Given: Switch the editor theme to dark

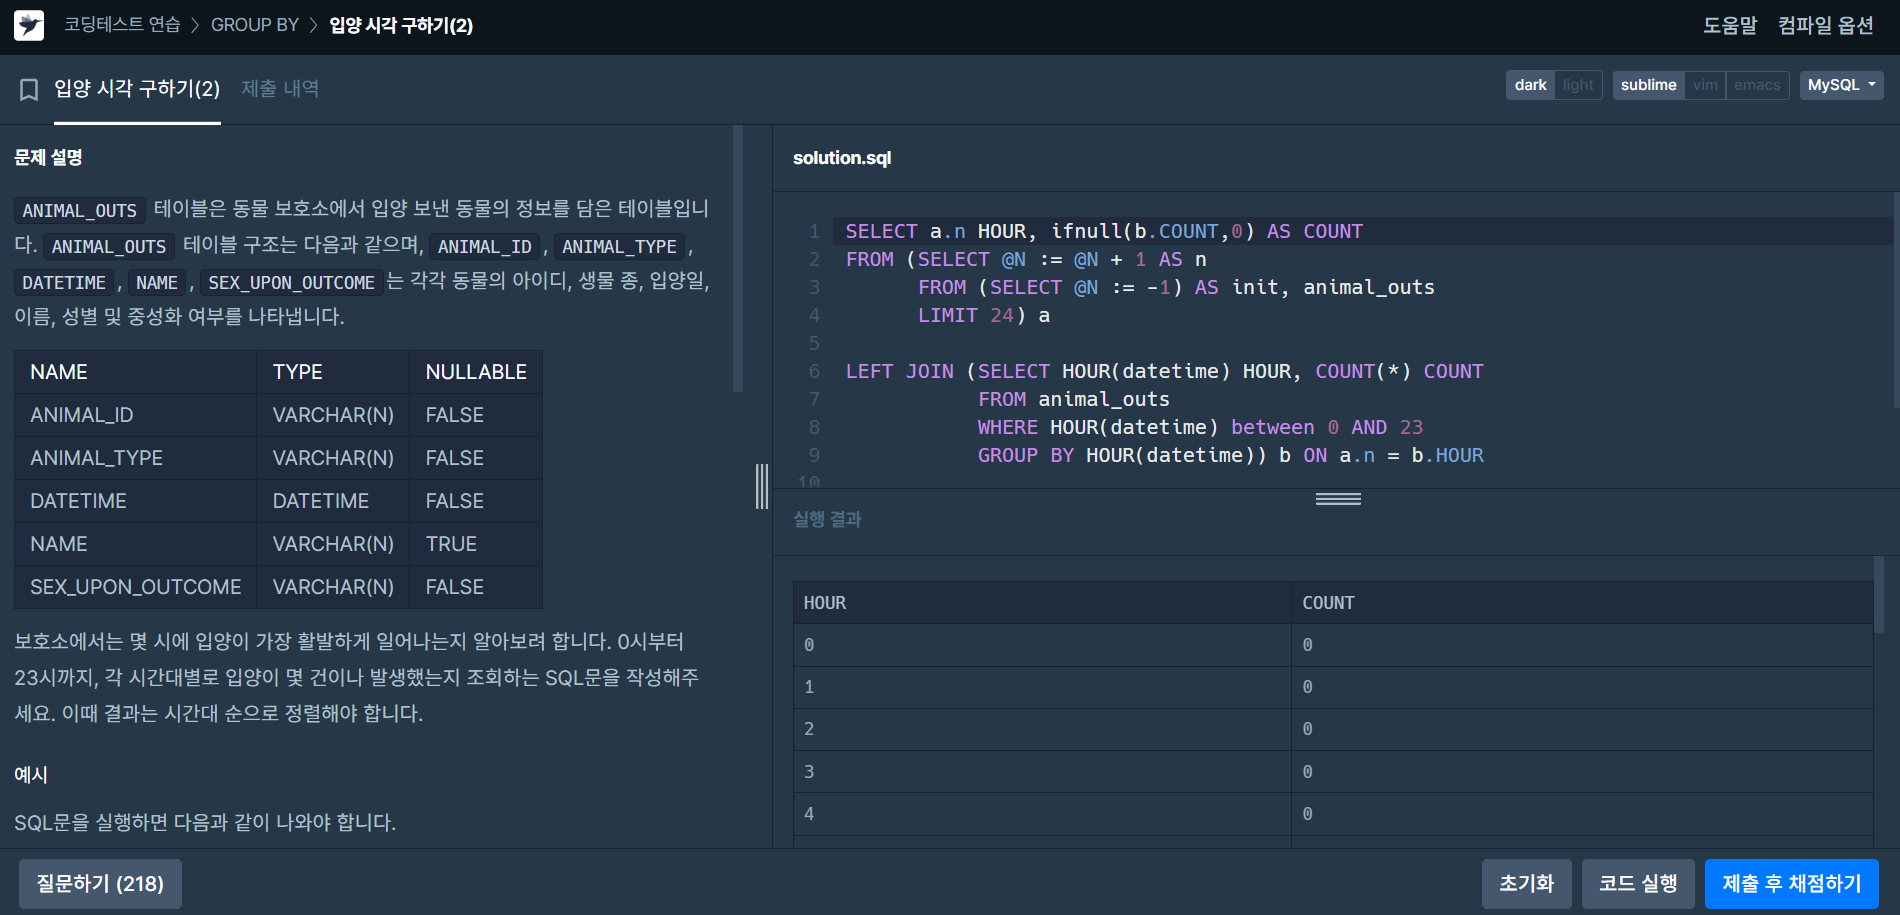Looking at the screenshot, I should 1530,85.
